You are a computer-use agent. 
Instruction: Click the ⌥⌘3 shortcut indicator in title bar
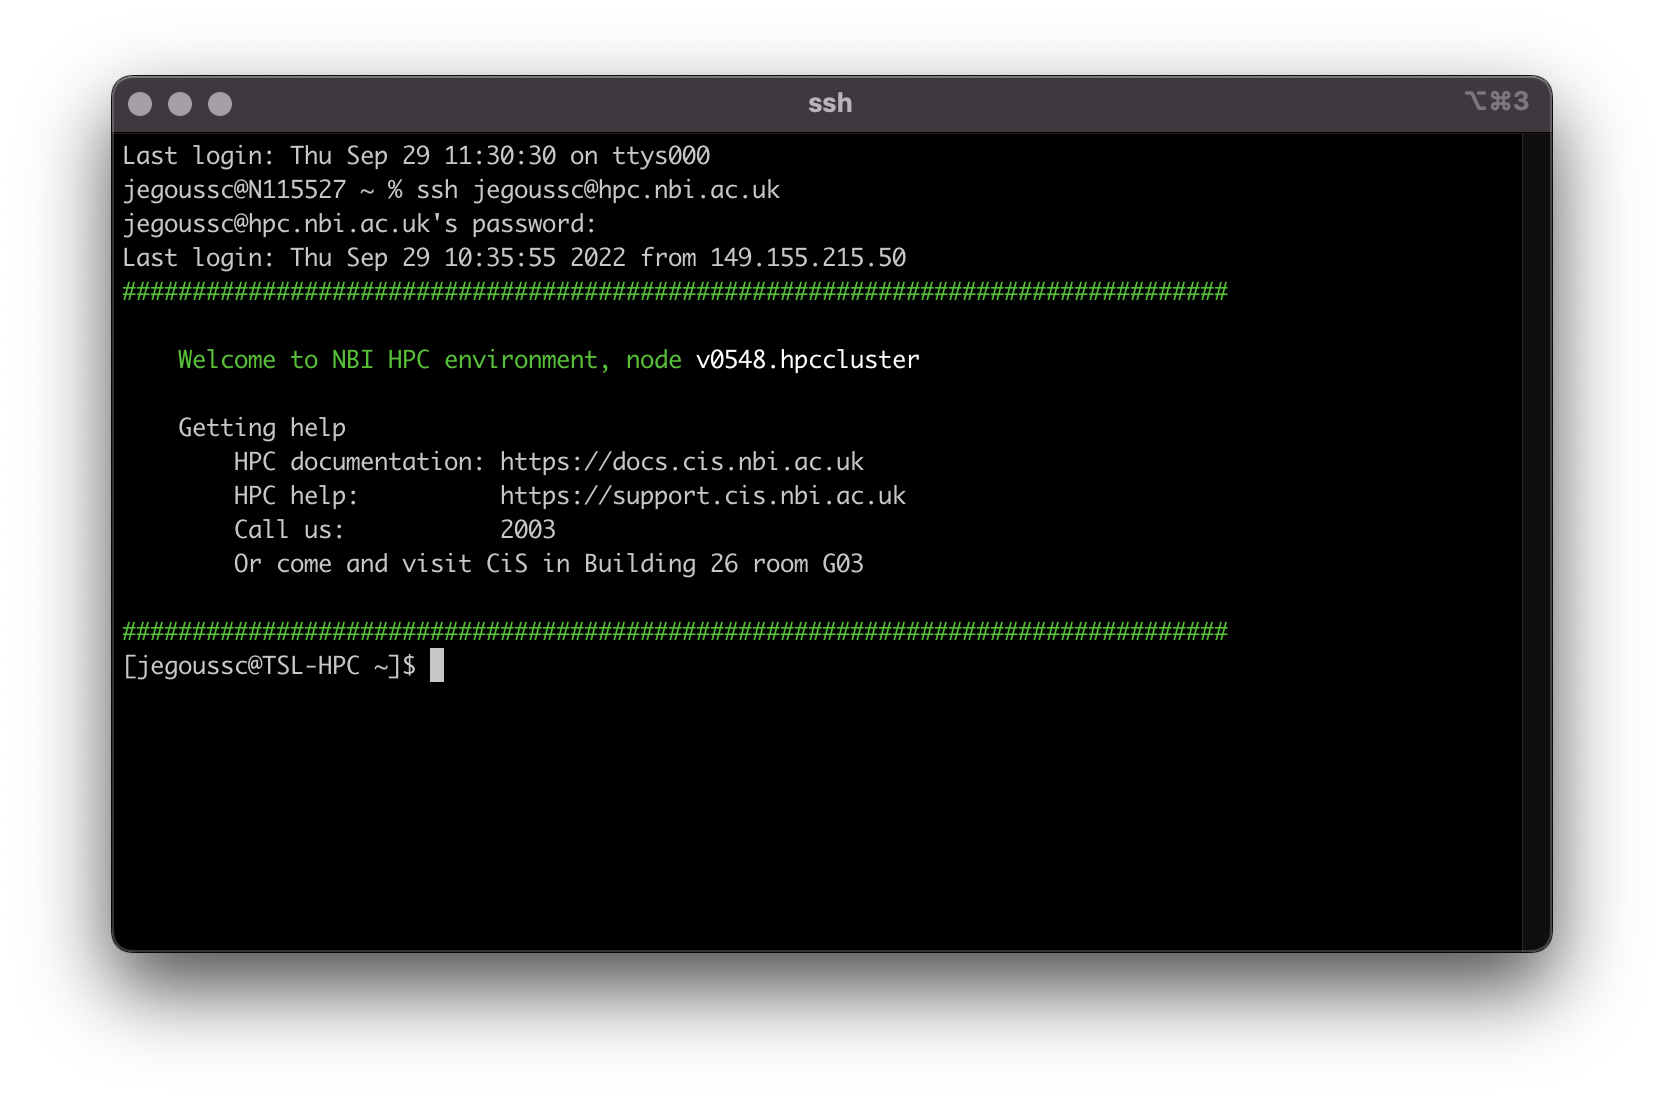1496,102
